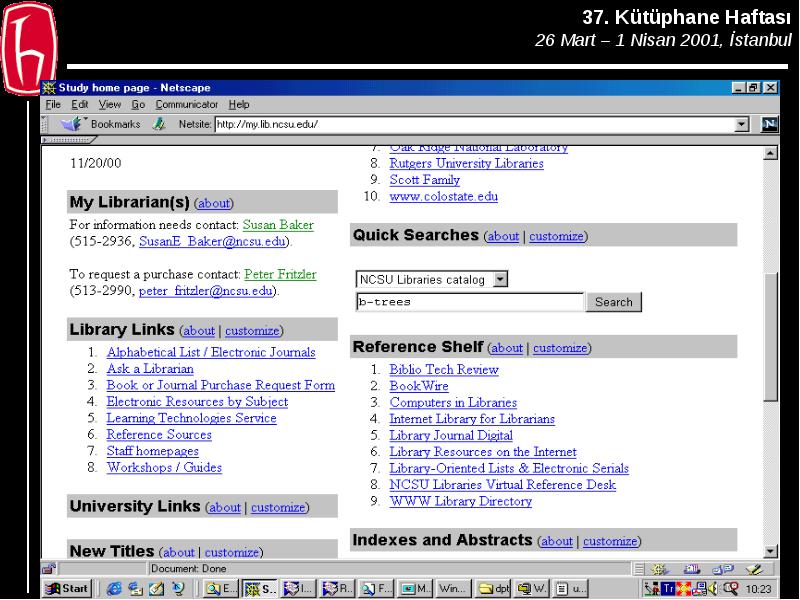Click the Search button
The image size is (800, 600).
[614, 302]
